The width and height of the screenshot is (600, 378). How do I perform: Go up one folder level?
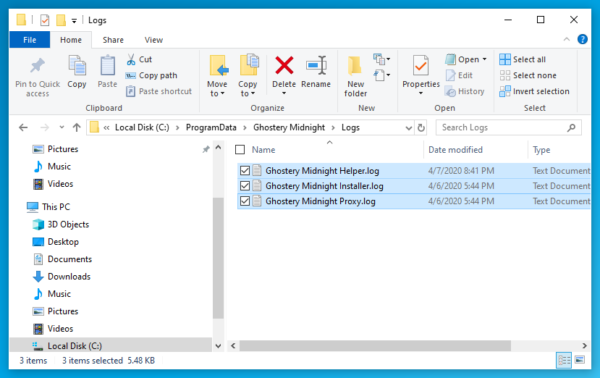pyautogui.click(x=77, y=127)
